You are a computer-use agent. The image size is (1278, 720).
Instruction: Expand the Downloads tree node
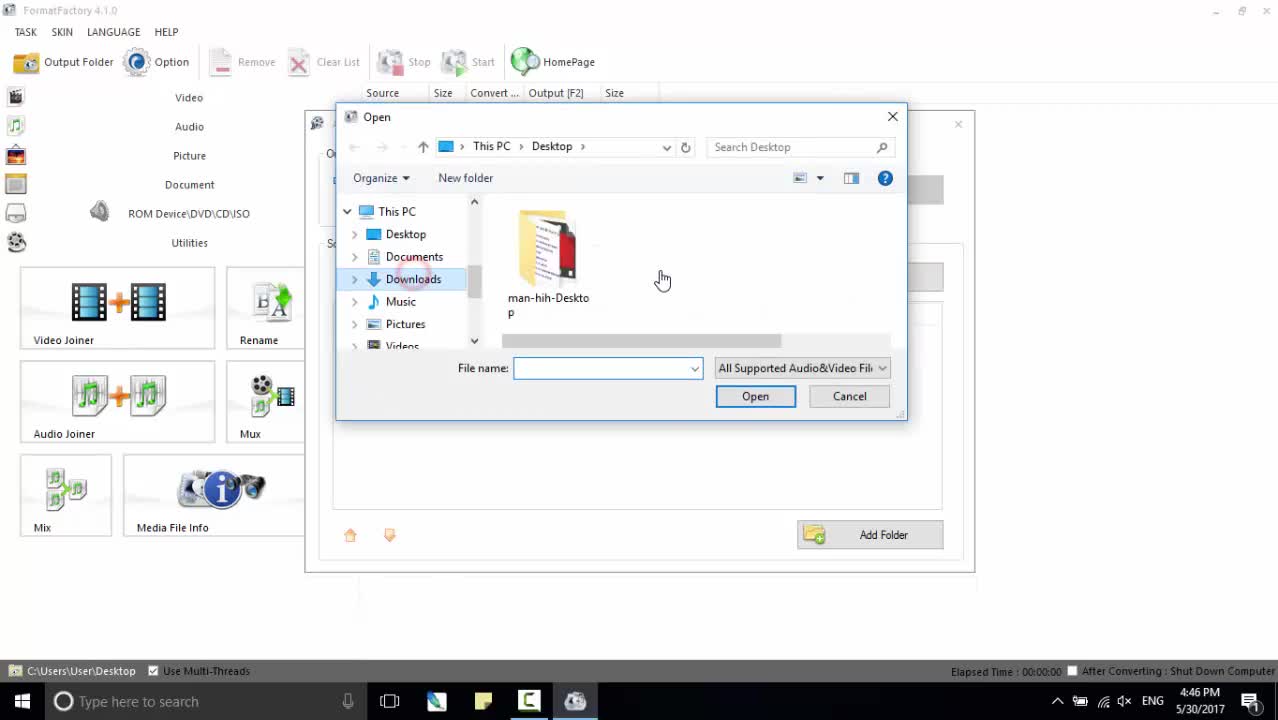click(354, 279)
